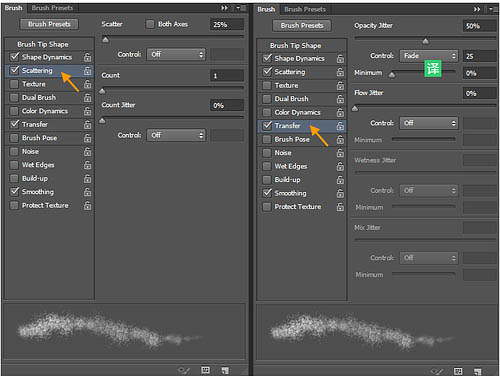The width and height of the screenshot is (500, 378).
Task: Open preset manager icon at right panel bottom
Action: (458, 371)
